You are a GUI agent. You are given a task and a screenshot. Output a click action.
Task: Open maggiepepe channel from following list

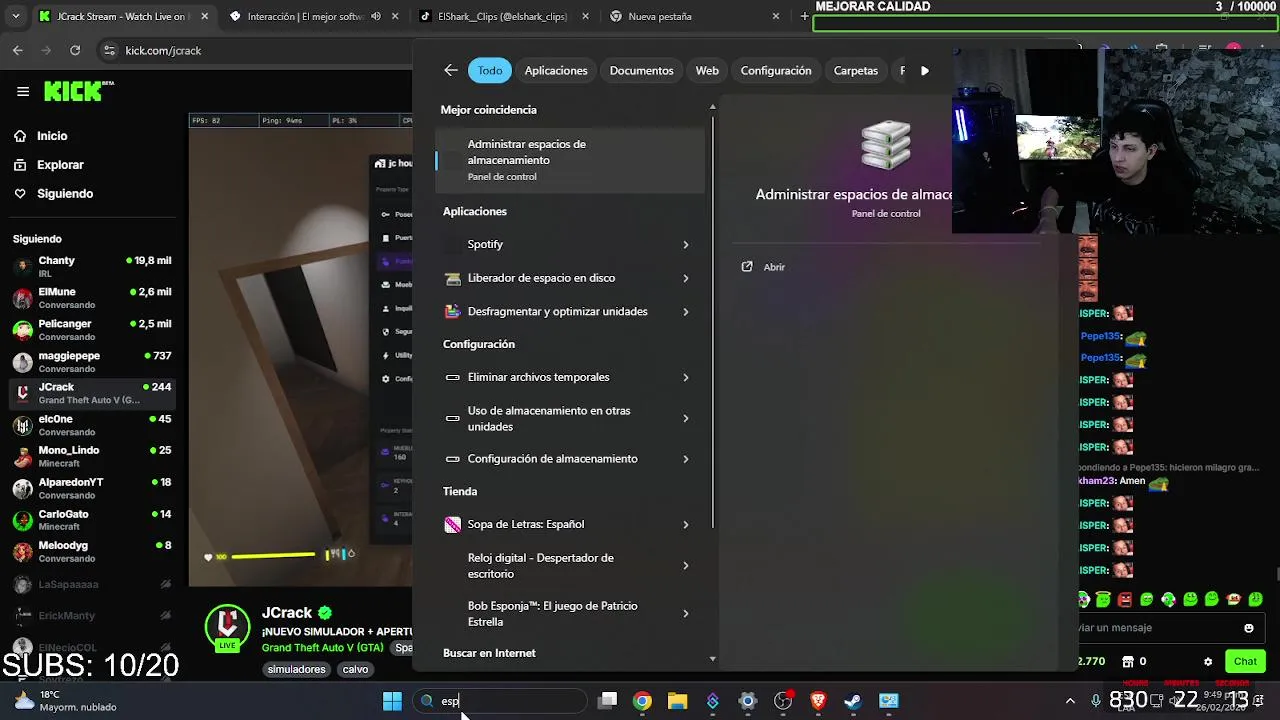point(92,361)
